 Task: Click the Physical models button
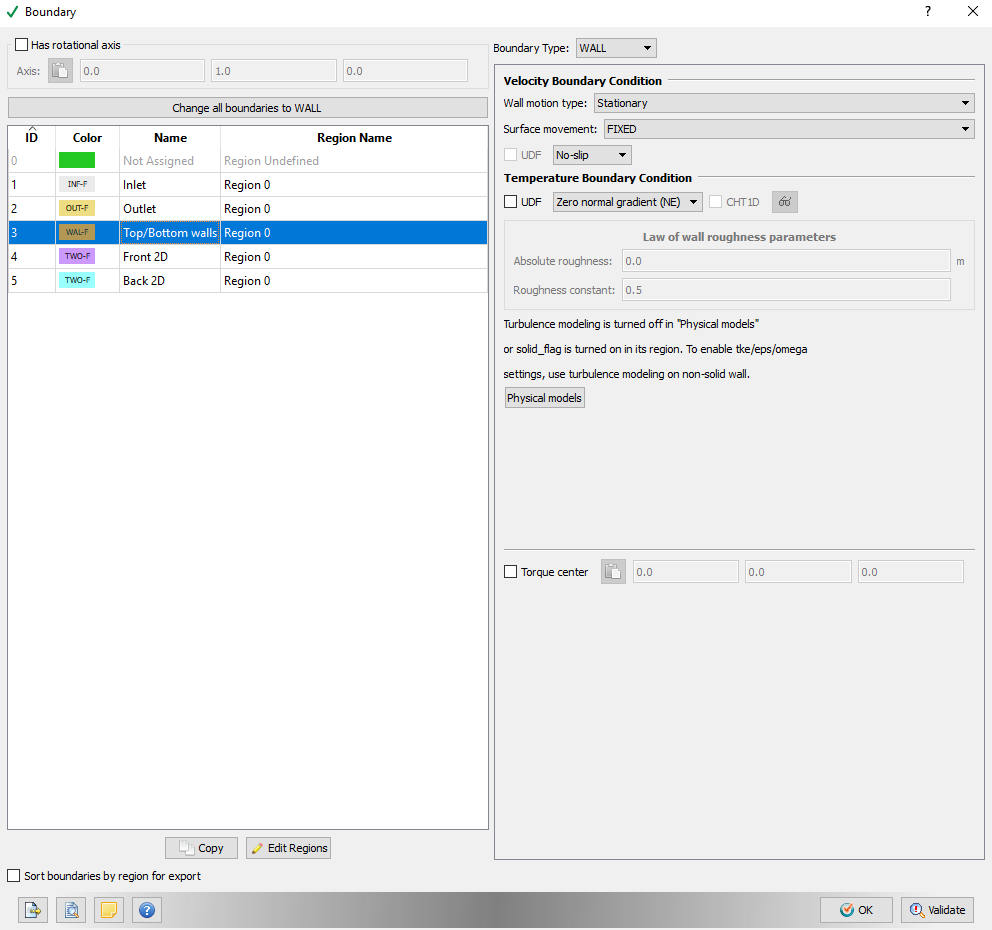tap(544, 397)
